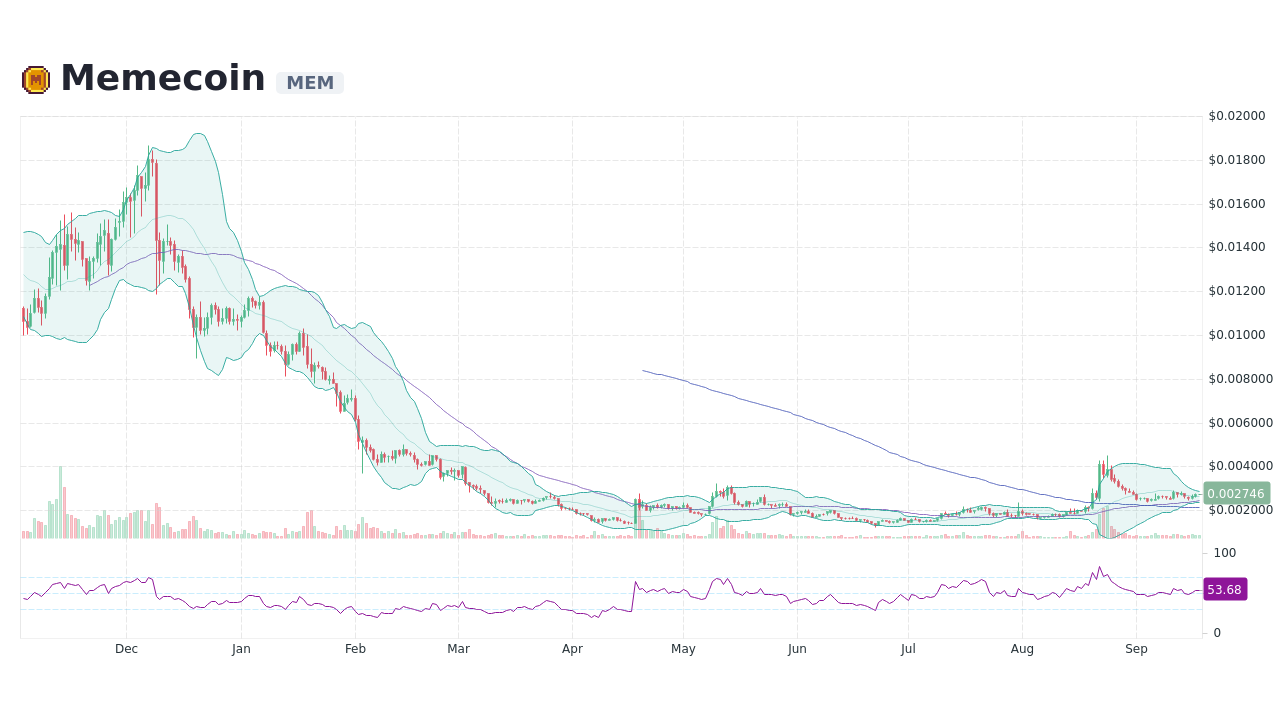Click the tallest green volume bar below the chart
Image resolution: width=1280 pixels, height=720 pixels.
(60, 500)
